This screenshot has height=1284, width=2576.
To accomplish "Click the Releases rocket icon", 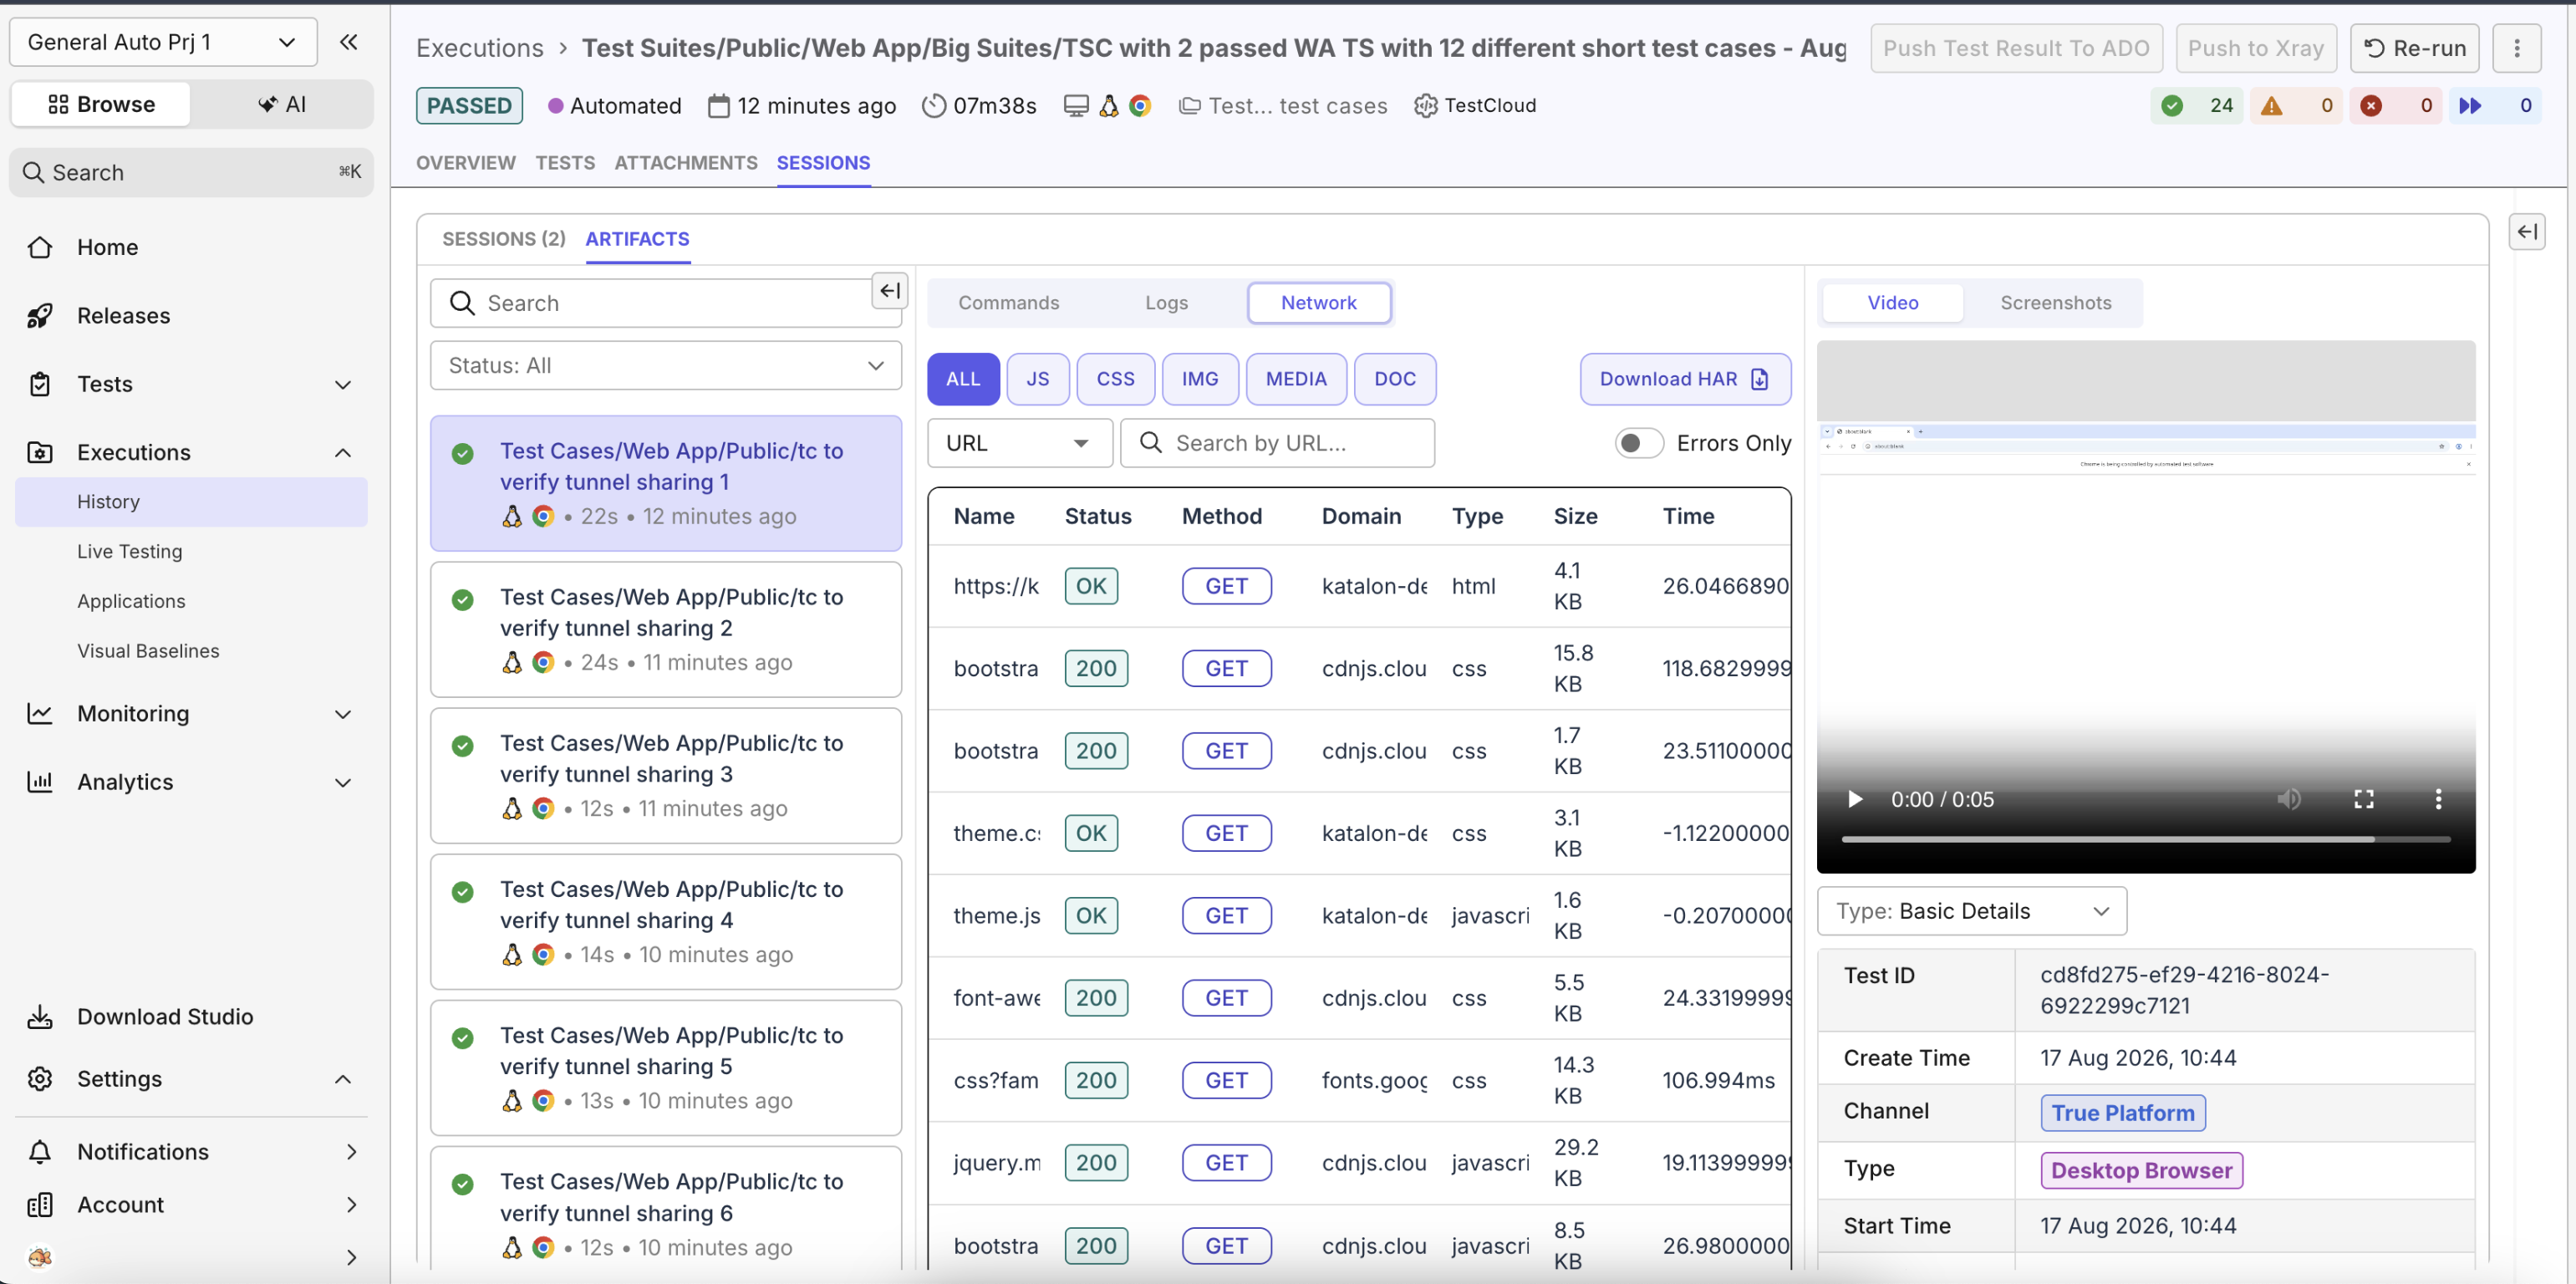I will click(x=40, y=315).
